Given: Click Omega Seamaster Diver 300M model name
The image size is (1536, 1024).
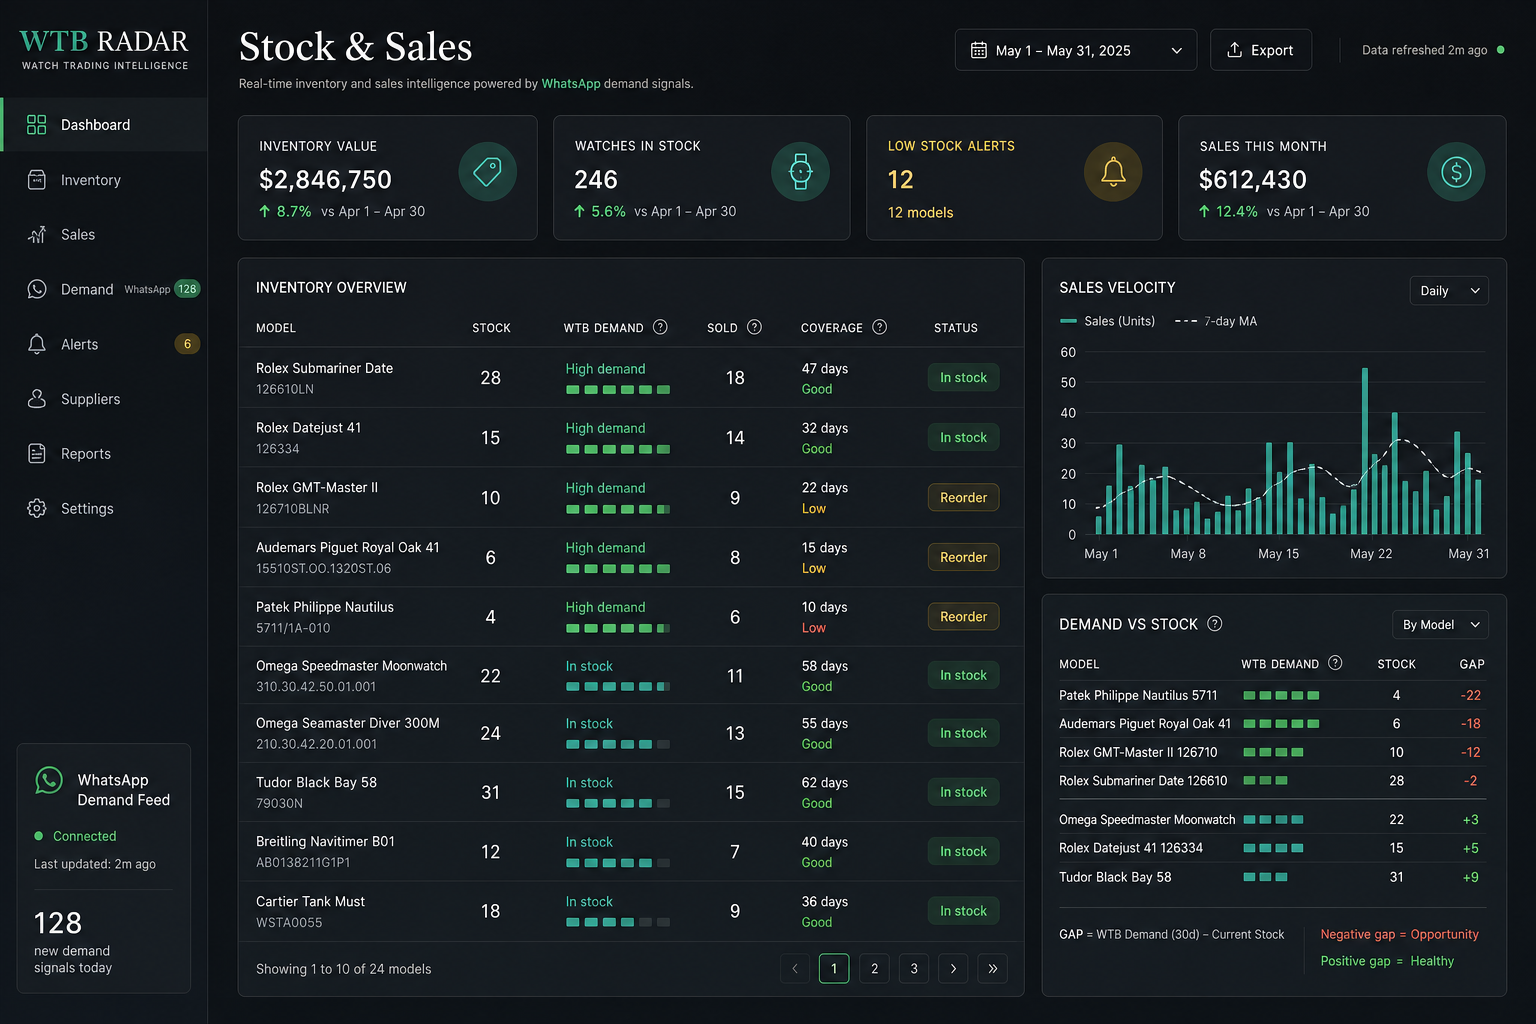Looking at the screenshot, I should click(347, 723).
